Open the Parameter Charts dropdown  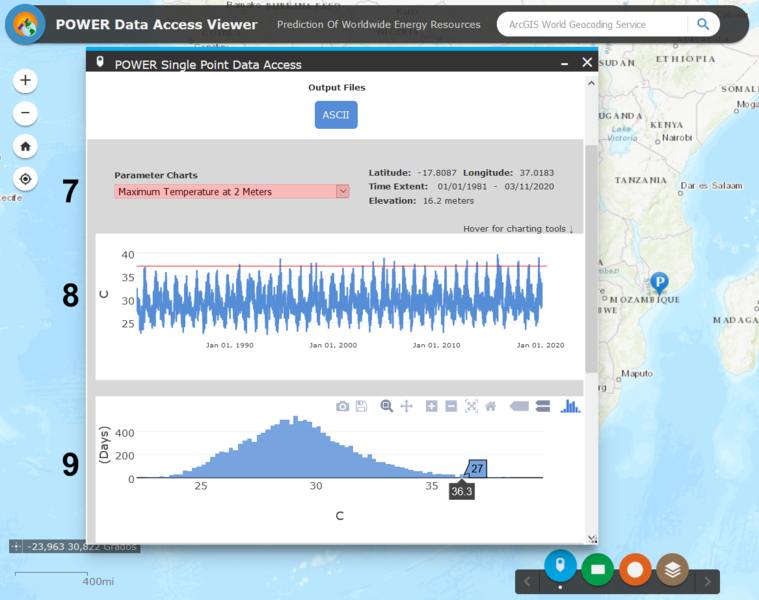coord(231,192)
